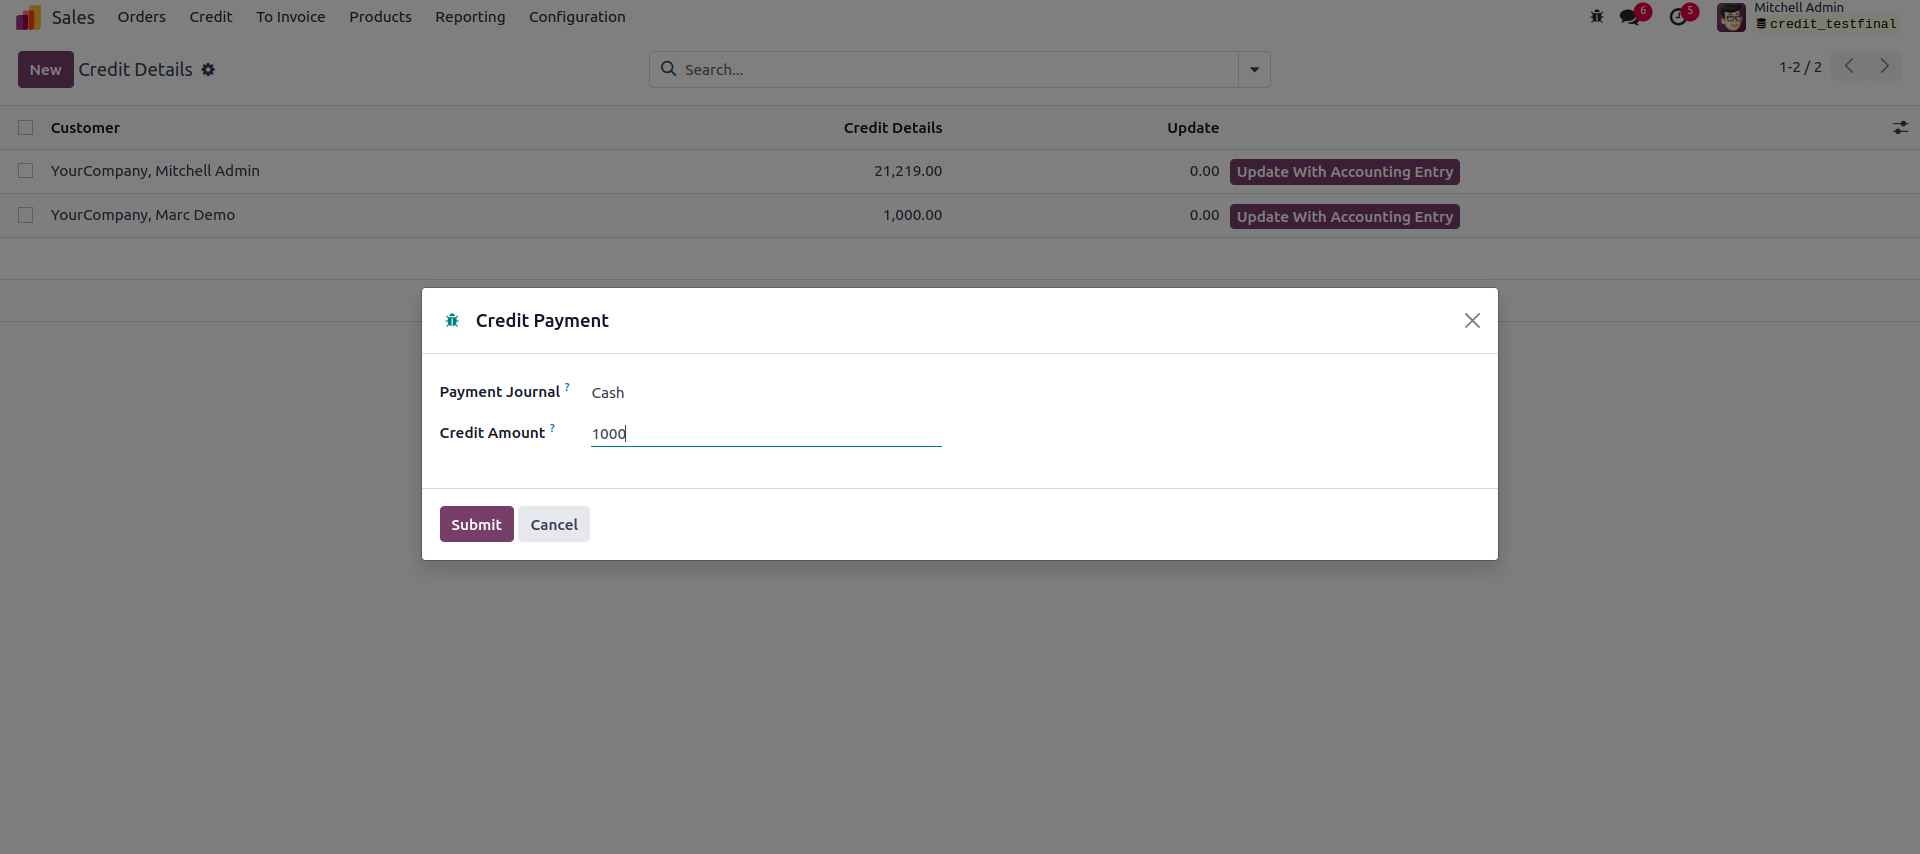Open the activities clock icon
This screenshot has width=1920, height=854.
(x=1678, y=17)
